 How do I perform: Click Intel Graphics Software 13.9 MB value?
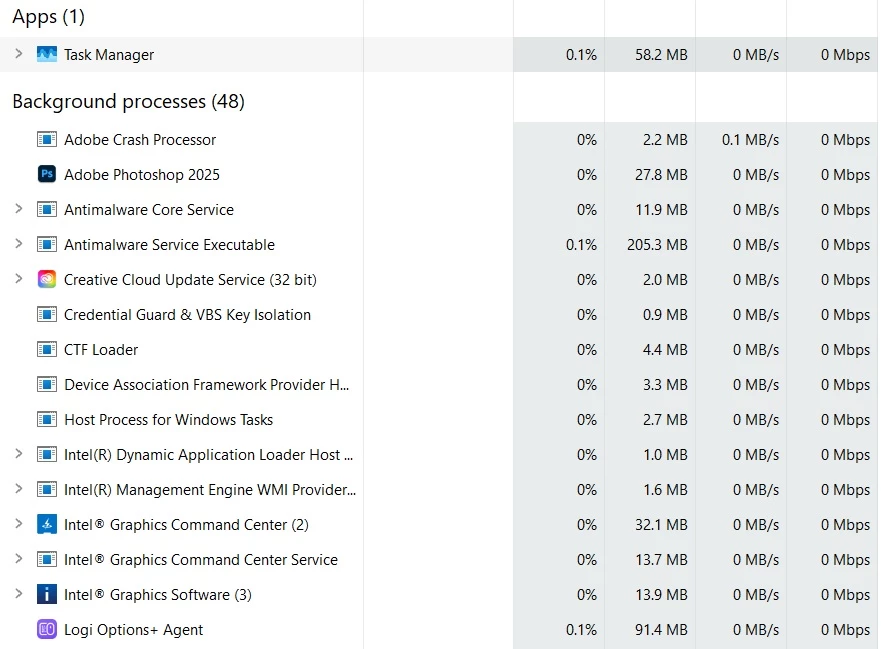(x=661, y=594)
